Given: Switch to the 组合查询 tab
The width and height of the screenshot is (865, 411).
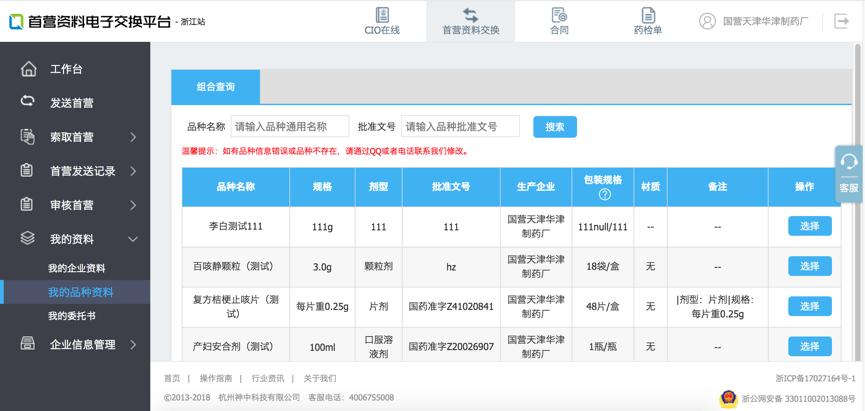Looking at the screenshot, I should tap(216, 87).
